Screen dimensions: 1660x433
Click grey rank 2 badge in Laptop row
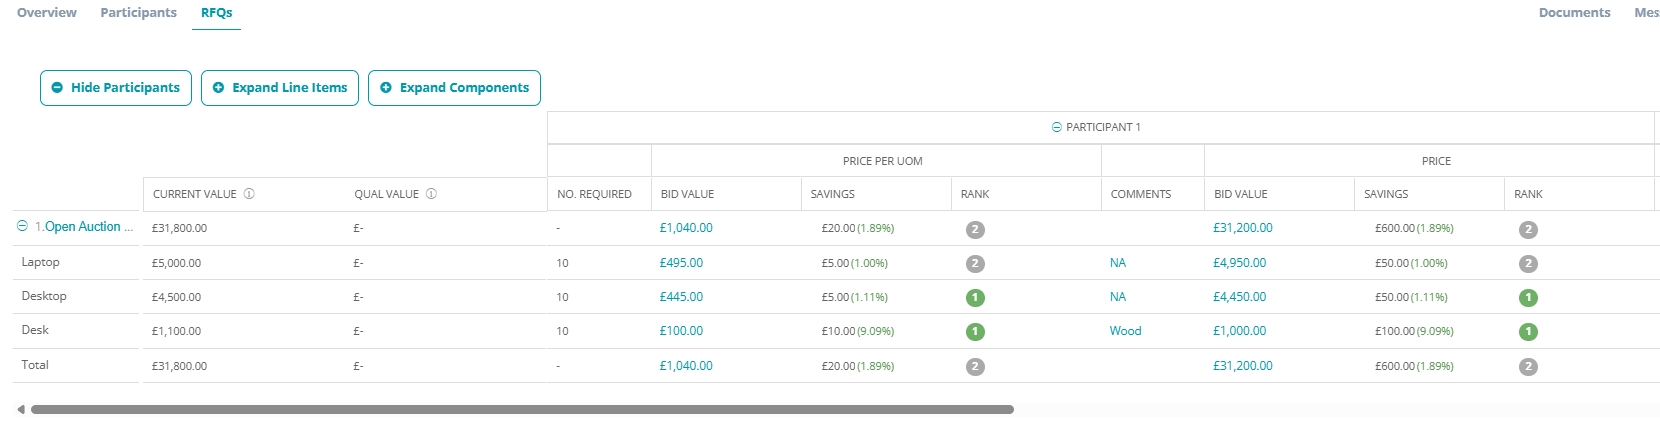[975, 264]
